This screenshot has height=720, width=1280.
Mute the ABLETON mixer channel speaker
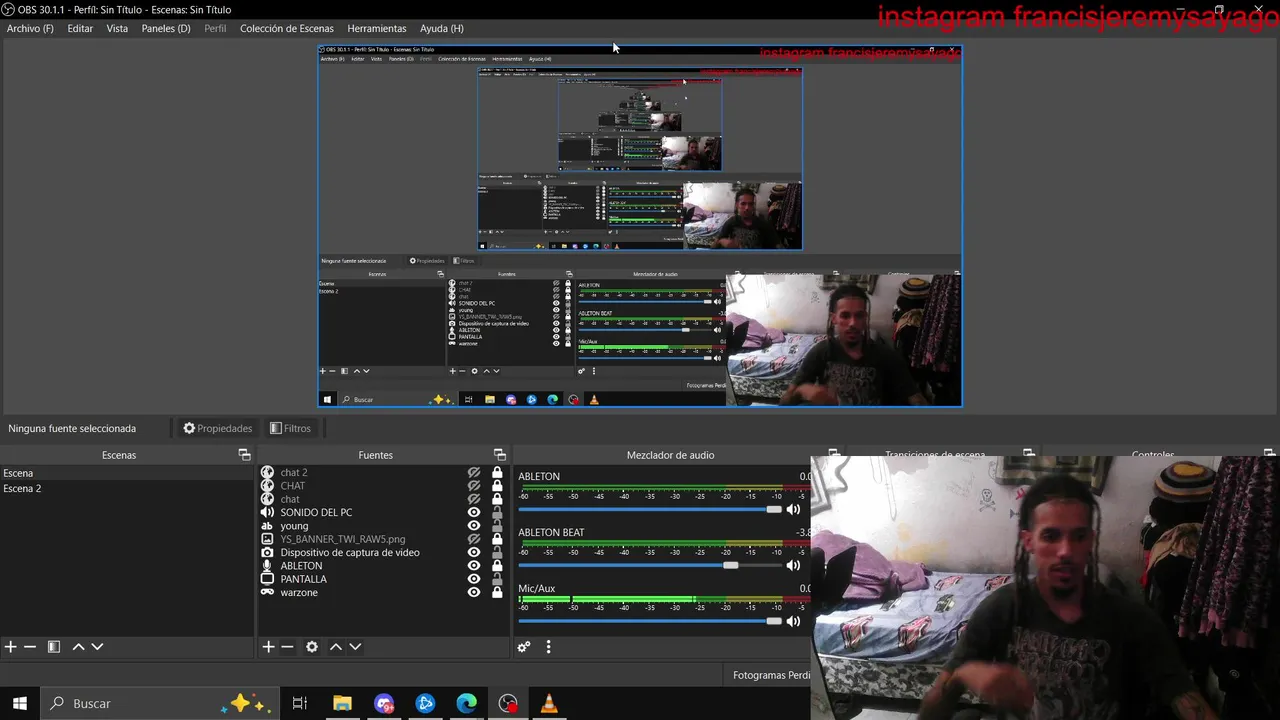coord(793,509)
